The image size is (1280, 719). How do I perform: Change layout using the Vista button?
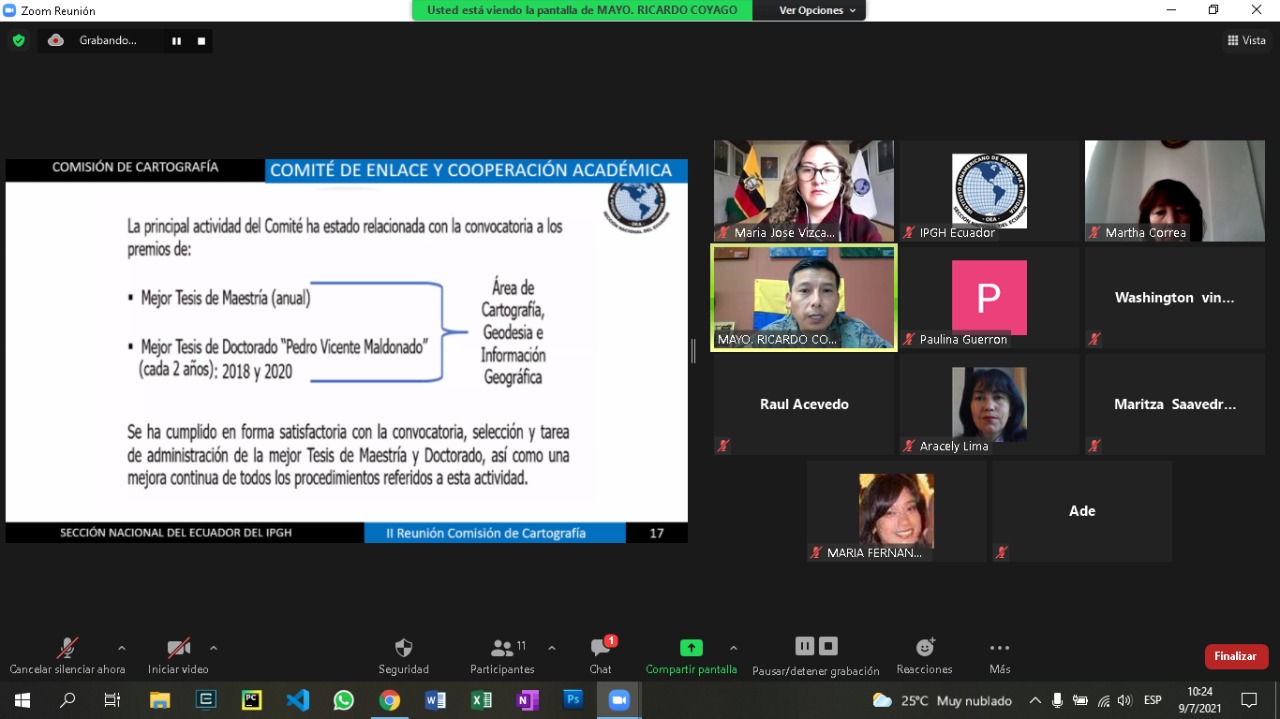[1246, 41]
